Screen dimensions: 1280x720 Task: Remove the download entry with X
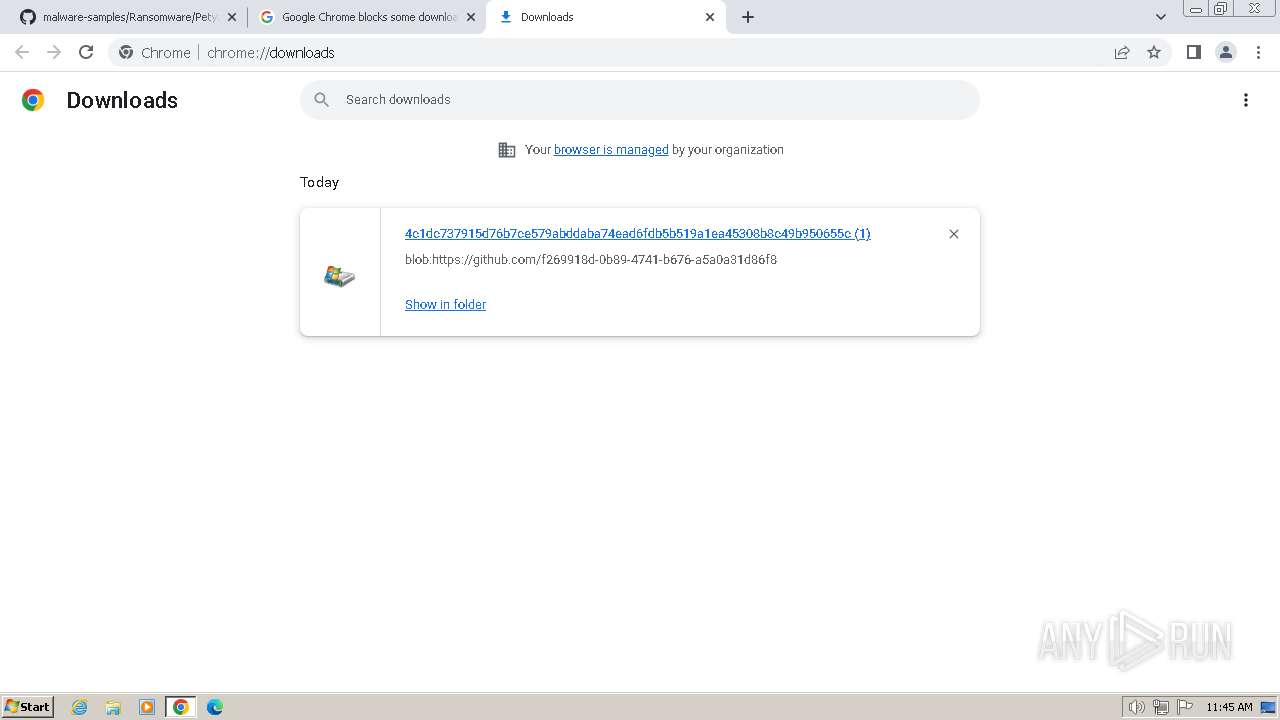click(x=954, y=234)
